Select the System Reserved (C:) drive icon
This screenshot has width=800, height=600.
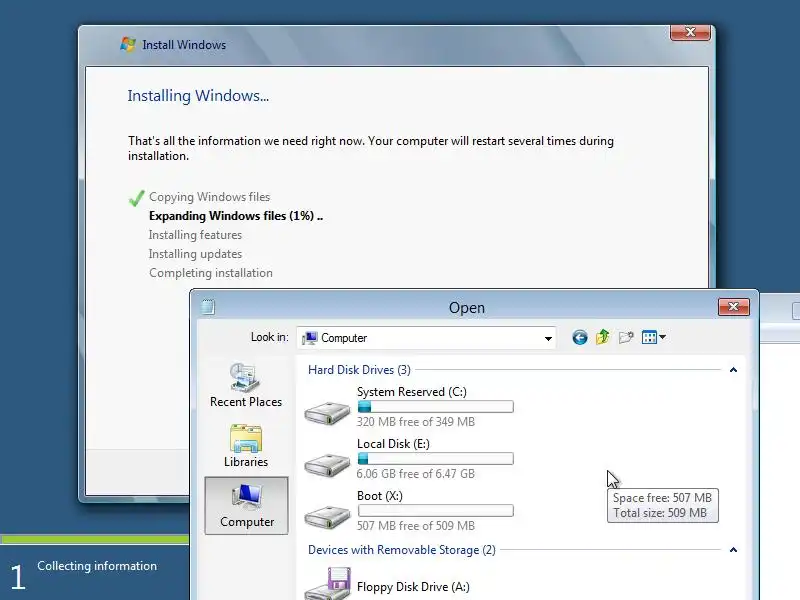coord(327,412)
